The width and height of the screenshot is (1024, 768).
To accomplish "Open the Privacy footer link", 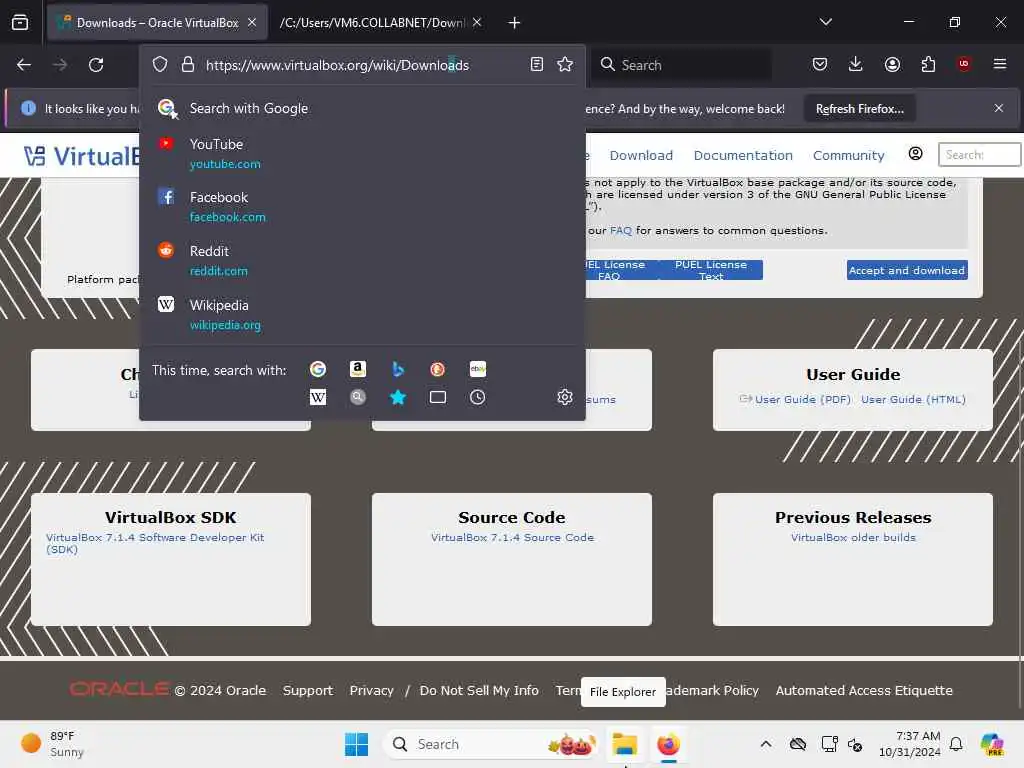I will click(372, 690).
